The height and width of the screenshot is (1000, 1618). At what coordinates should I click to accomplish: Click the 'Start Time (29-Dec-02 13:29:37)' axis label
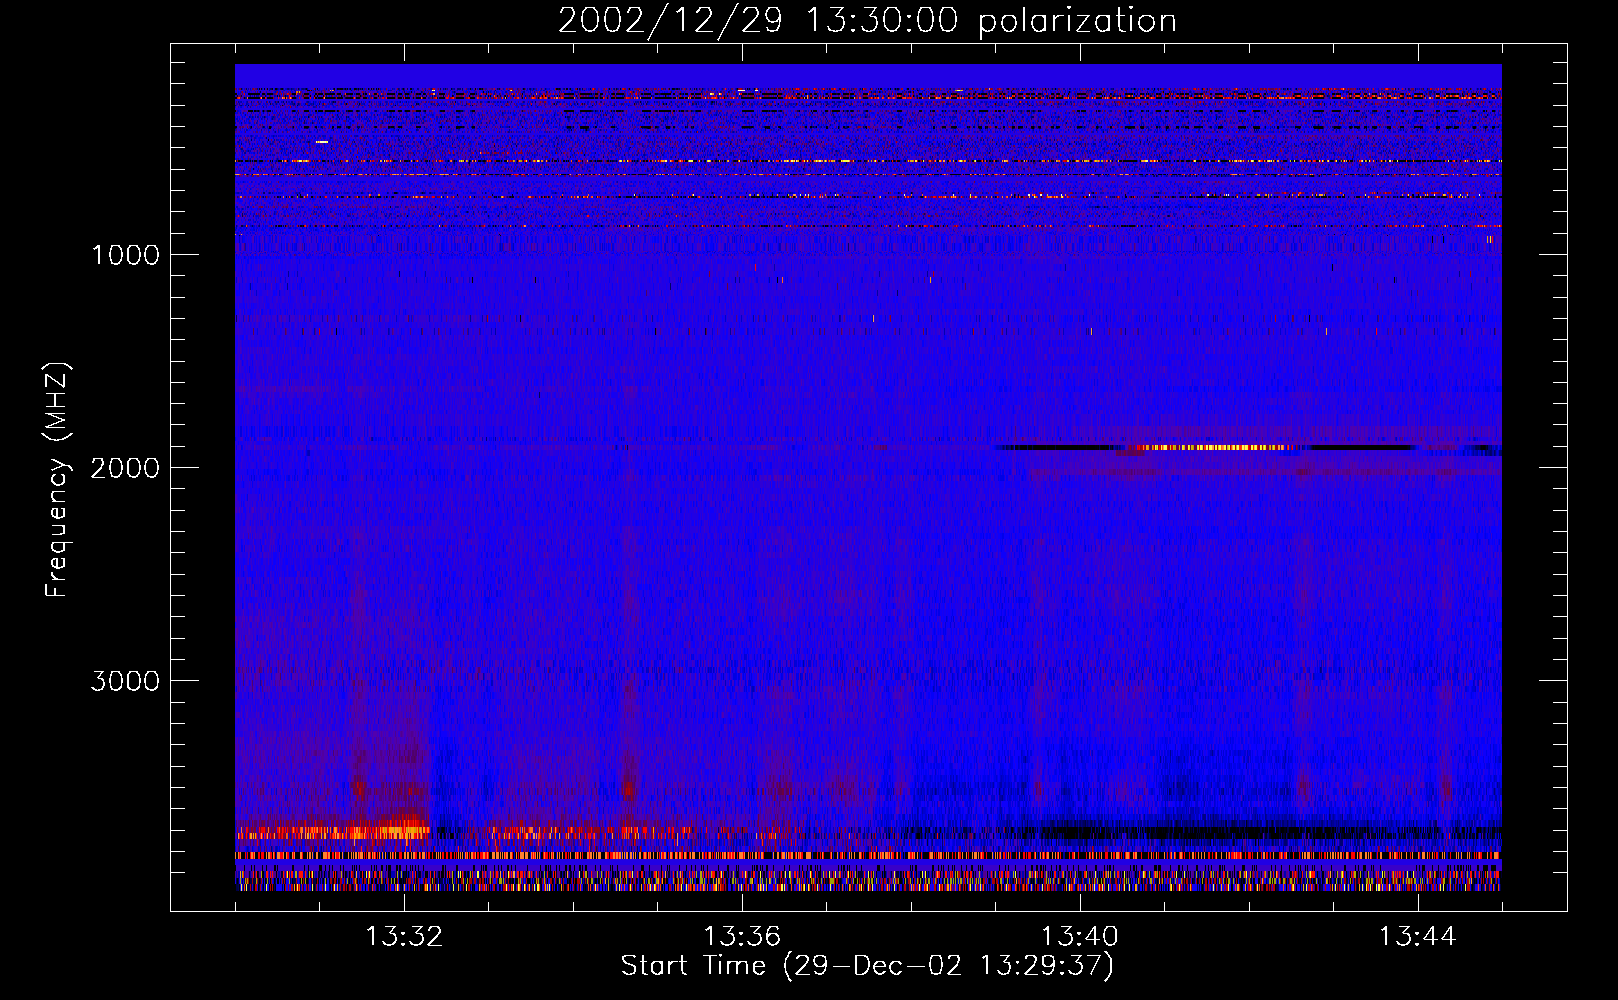click(867, 966)
